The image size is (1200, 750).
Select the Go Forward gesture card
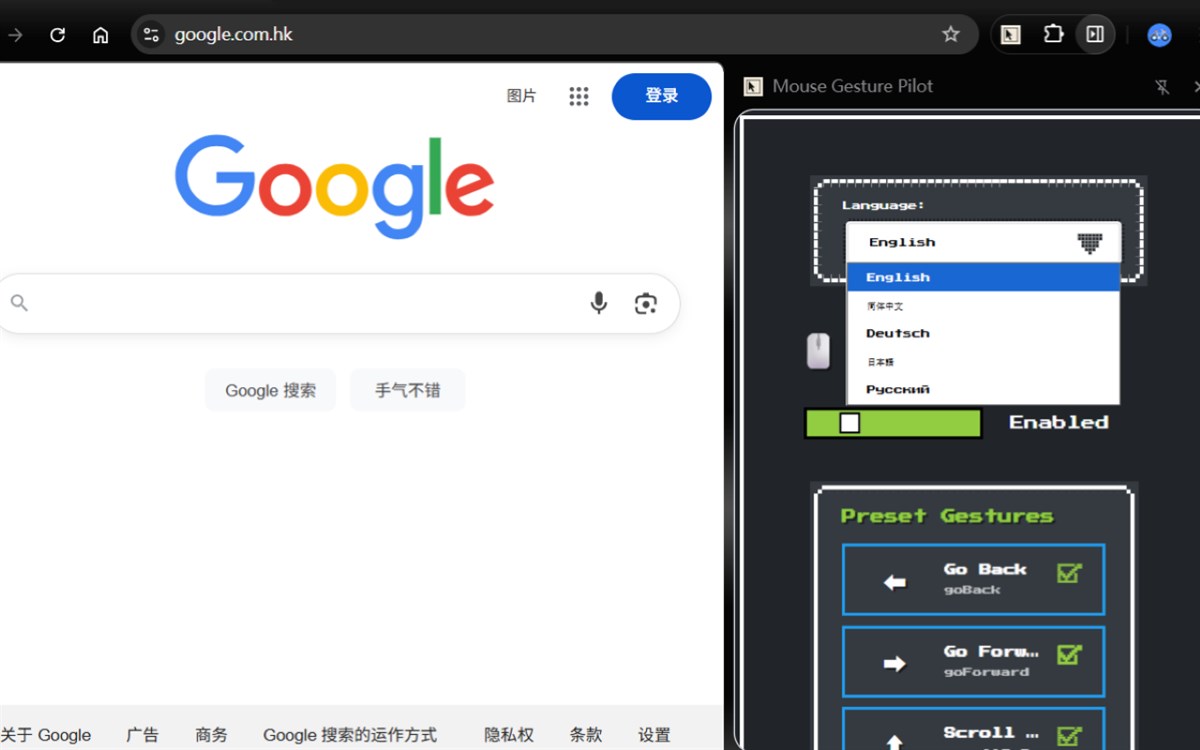pos(973,661)
